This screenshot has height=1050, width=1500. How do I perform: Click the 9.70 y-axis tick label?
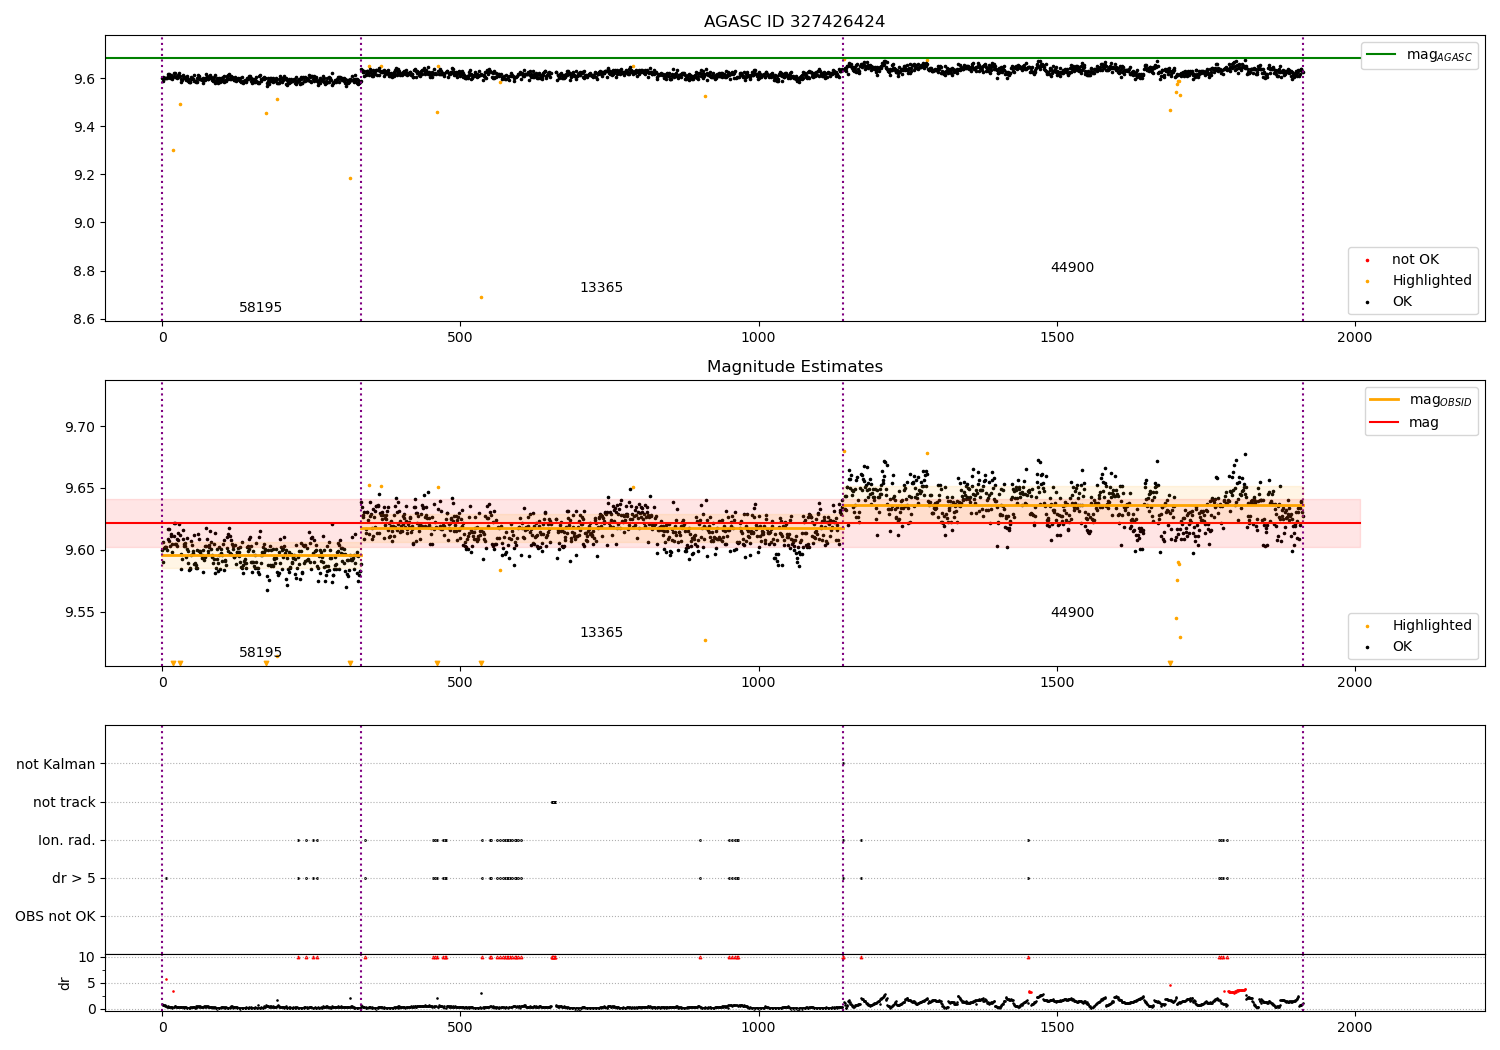[81, 427]
